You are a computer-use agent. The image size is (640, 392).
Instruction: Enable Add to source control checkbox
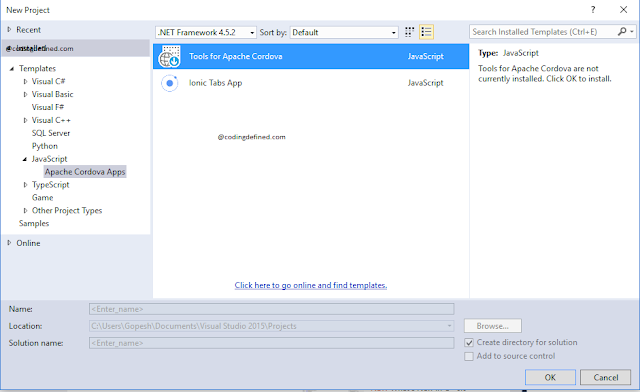[469, 356]
